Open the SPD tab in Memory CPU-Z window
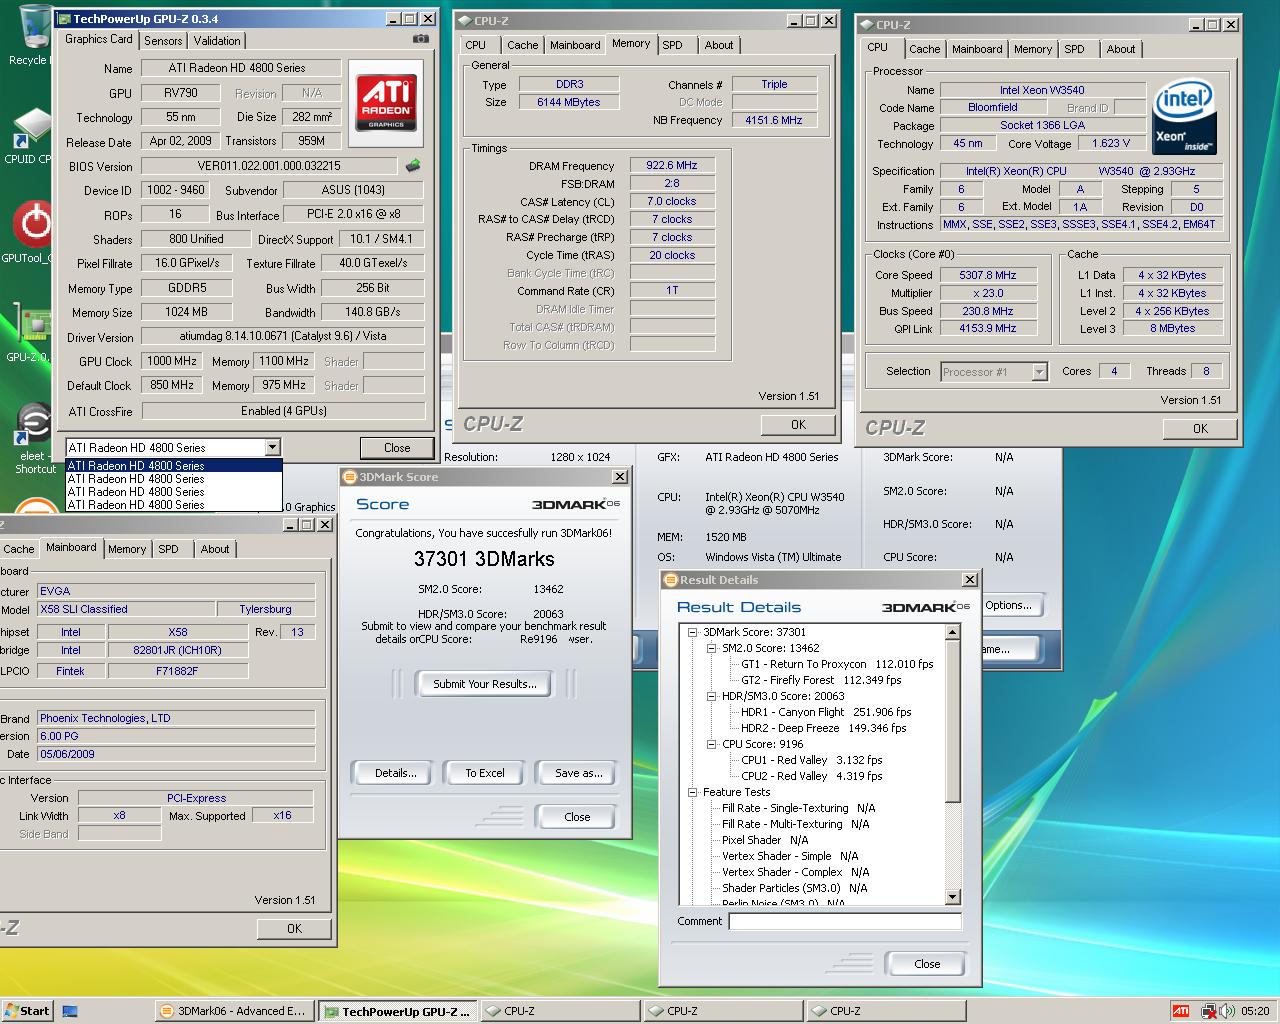Screen dimensions: 1280x1024 673,45
